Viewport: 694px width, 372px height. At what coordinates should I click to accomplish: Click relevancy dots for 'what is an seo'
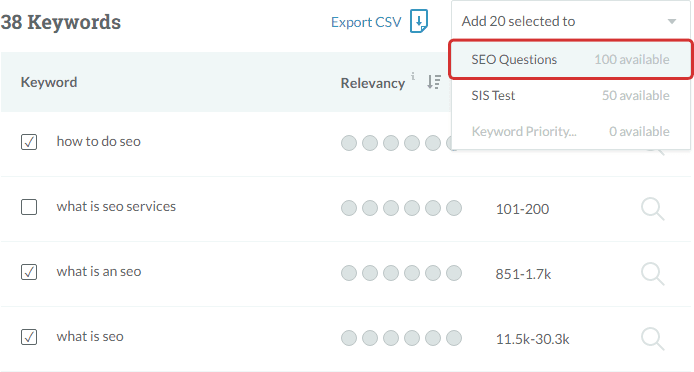coord(401,273)
